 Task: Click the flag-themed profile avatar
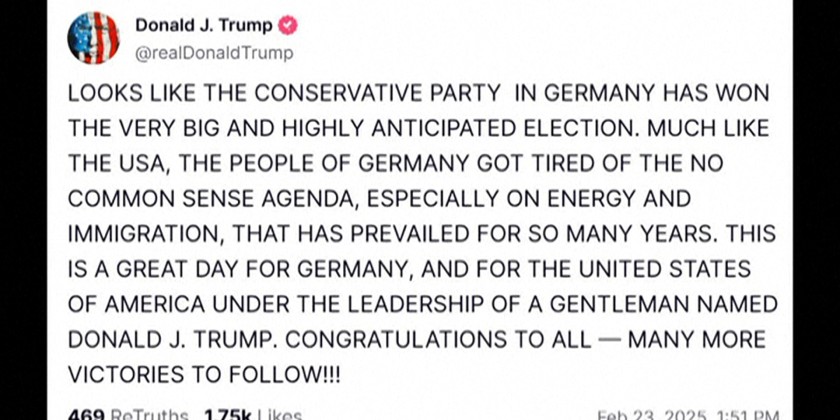[93, 38]
